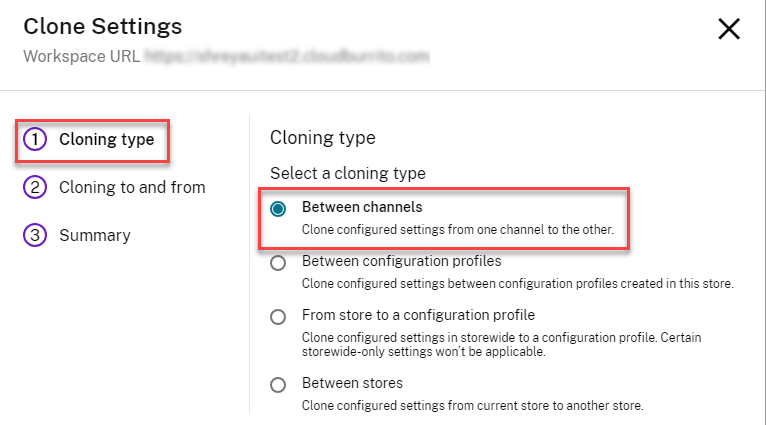Click the step 2 numbered circle icon
The image size is (766, 425).
[x=35, y=187]
